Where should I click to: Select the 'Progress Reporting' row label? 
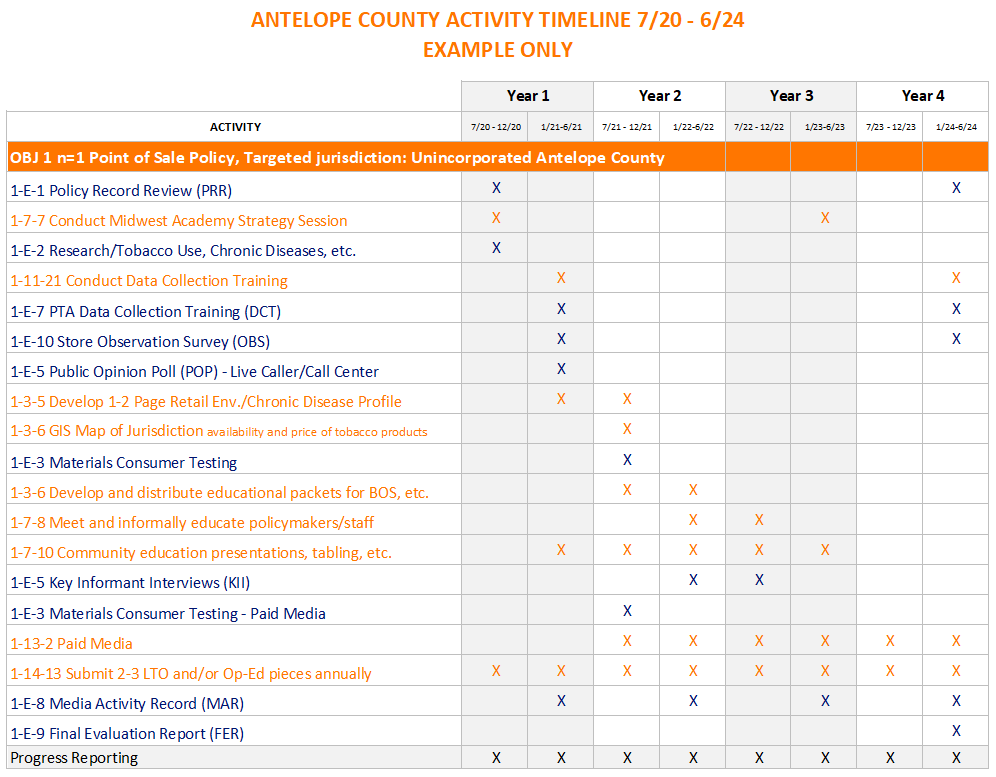74,758
